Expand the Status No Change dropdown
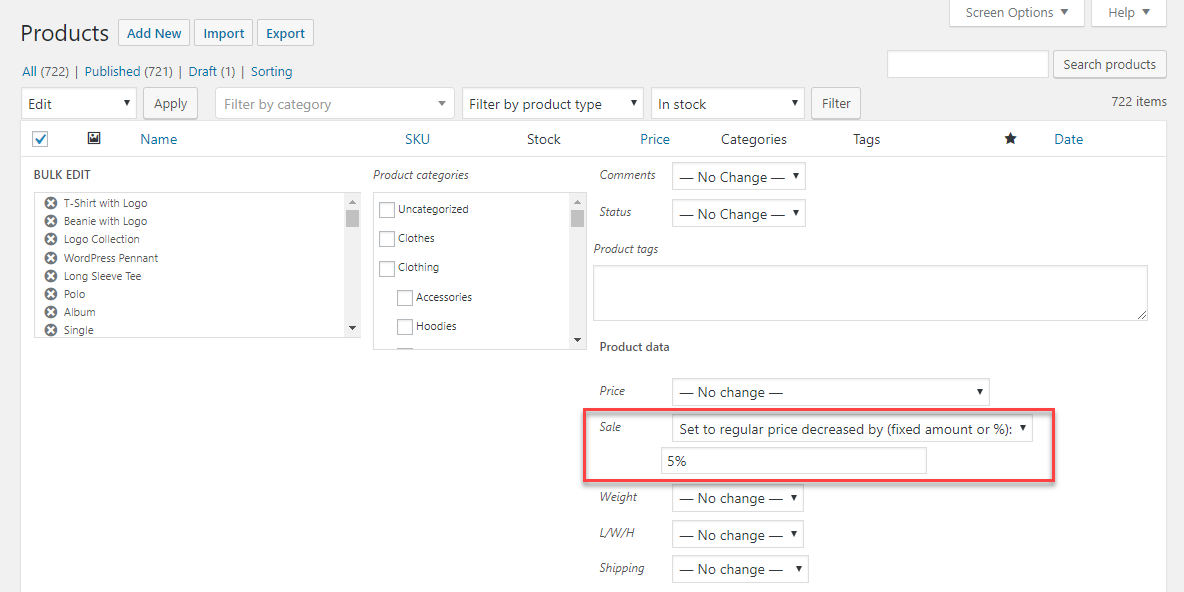 [738, 214]
